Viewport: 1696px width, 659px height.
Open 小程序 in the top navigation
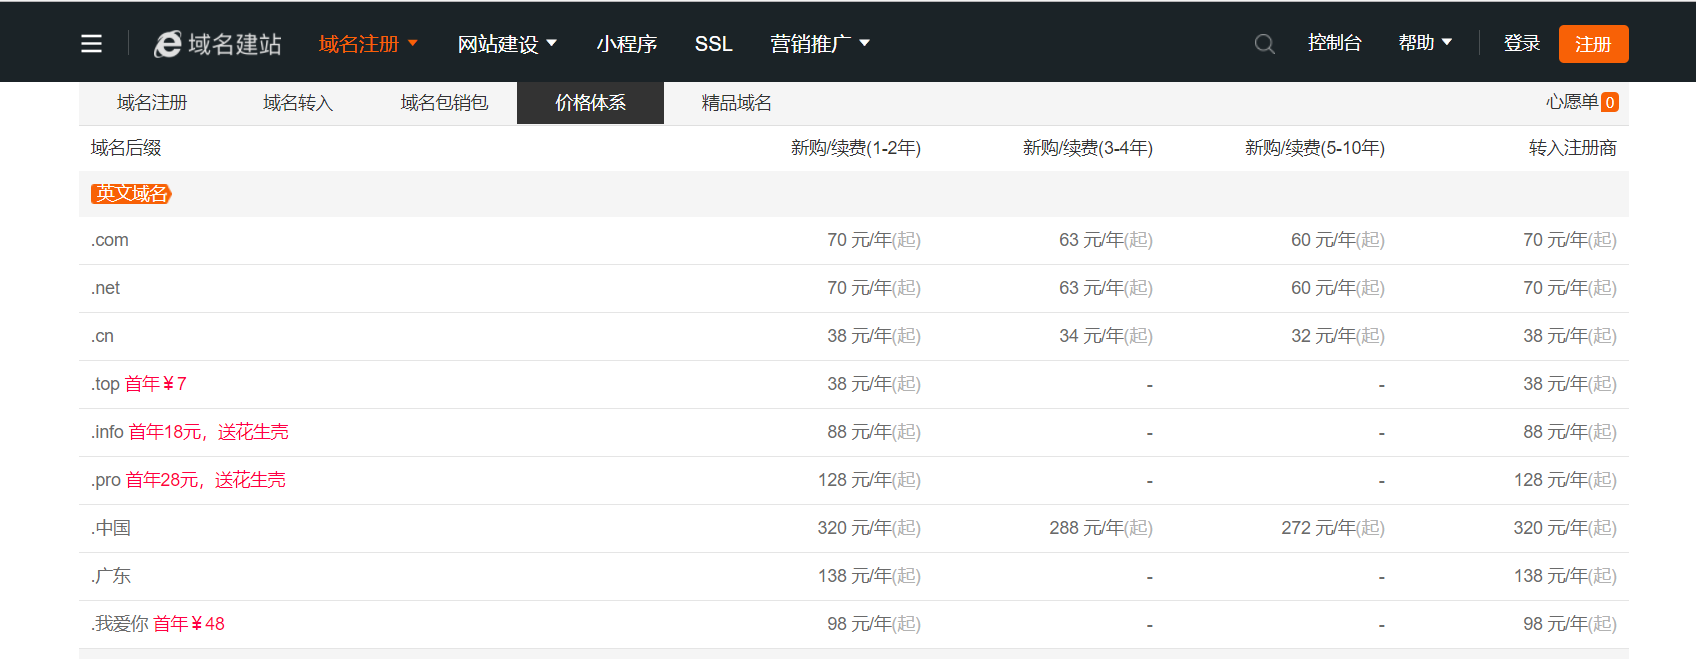pos(627,44)
